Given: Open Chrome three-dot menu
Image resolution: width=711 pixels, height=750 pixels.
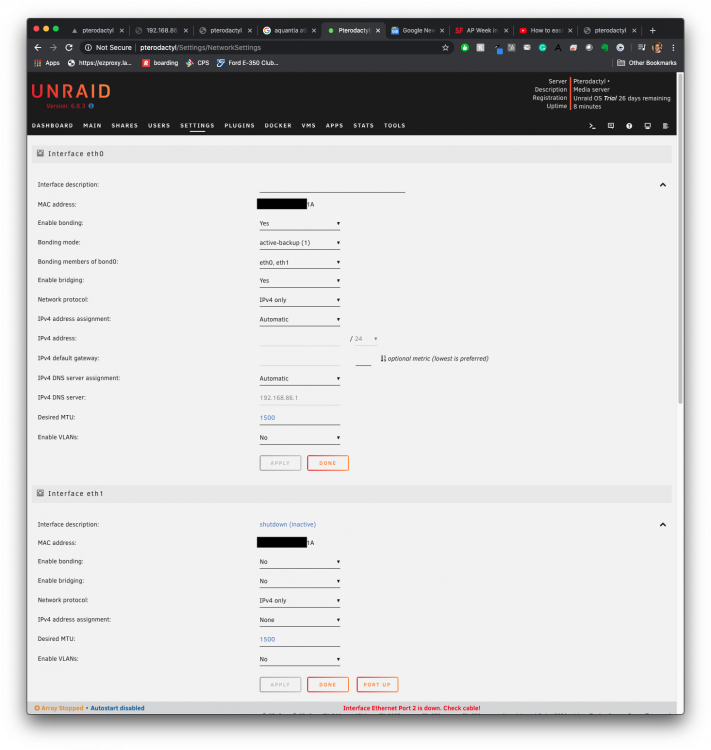Looking at the screenshot, I should pos(673,47).
